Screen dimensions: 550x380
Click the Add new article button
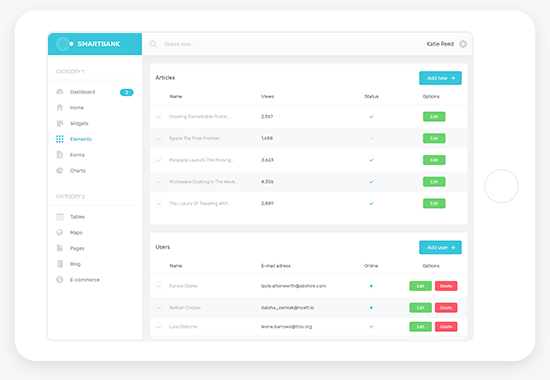pyautogui.click(x=440, y=78)
